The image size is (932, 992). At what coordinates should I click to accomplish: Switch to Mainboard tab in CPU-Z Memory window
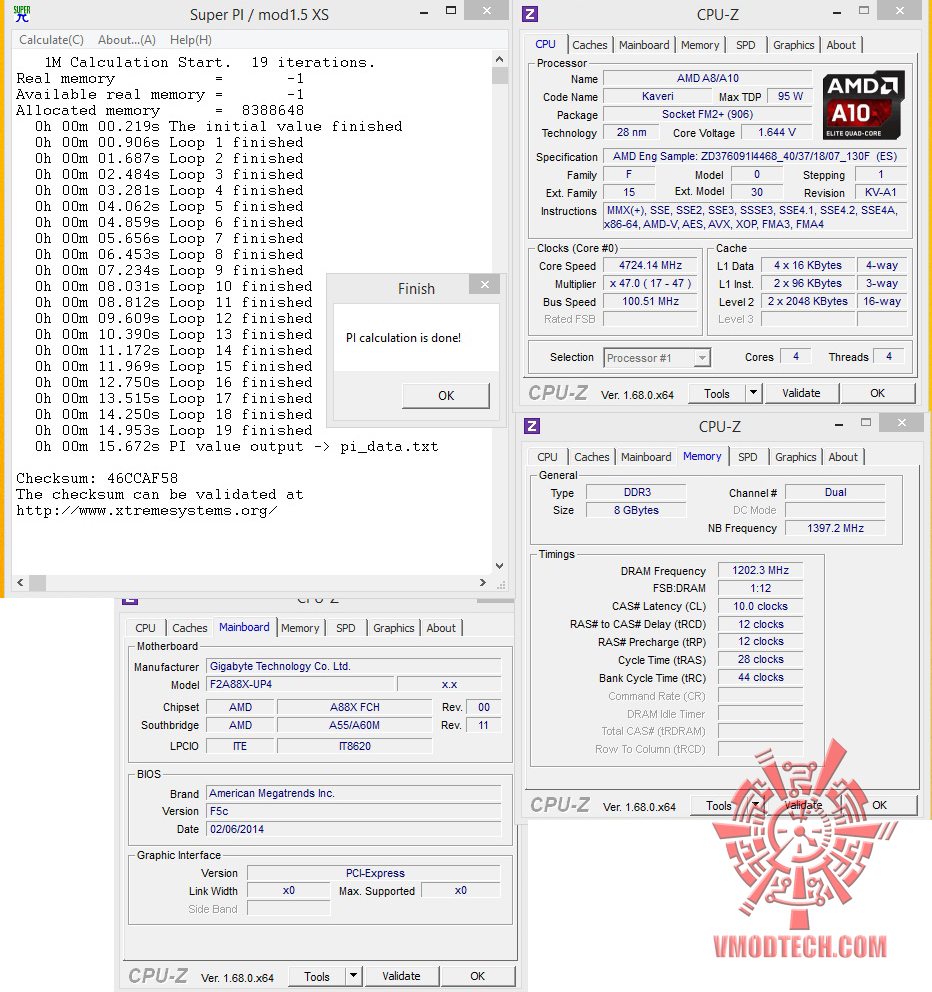tap(646, 457)
